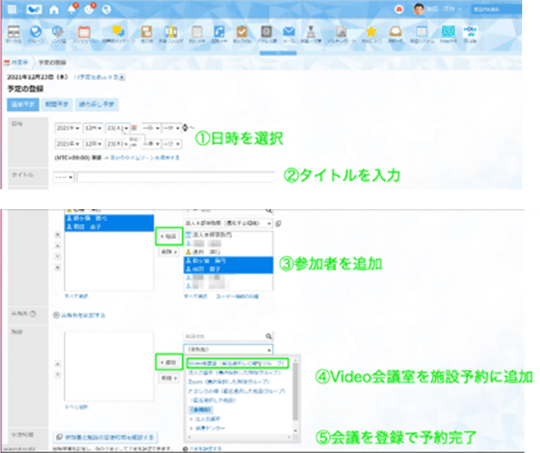
Task: Click the title text input field
Action: click(176, 177)
